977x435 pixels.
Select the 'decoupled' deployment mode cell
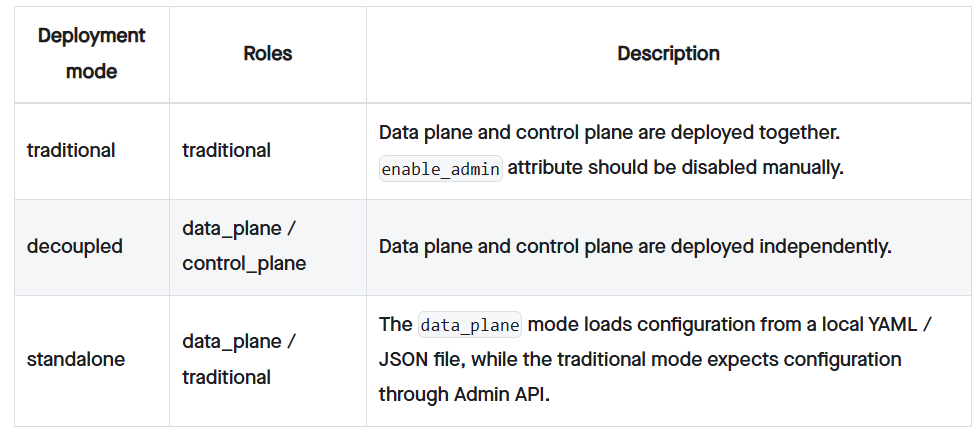pos(75,246)
